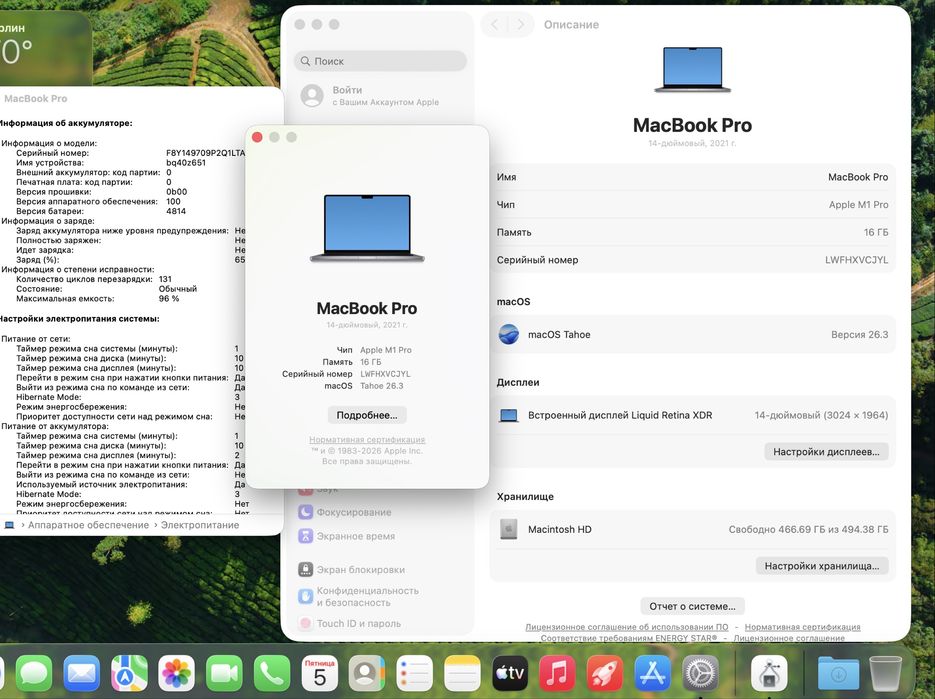The height and width of the screenshot is (699, 935).
Task: Click the Память 16 ГБ row in Settings
Action: point(692,232)
